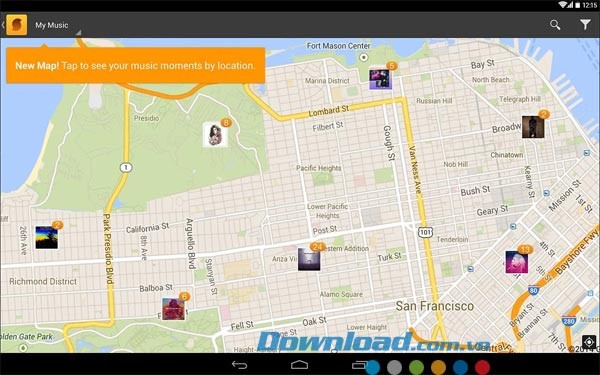Tap the Interstate 80 shield
600x375 pixels.
(x=534, y=290)
